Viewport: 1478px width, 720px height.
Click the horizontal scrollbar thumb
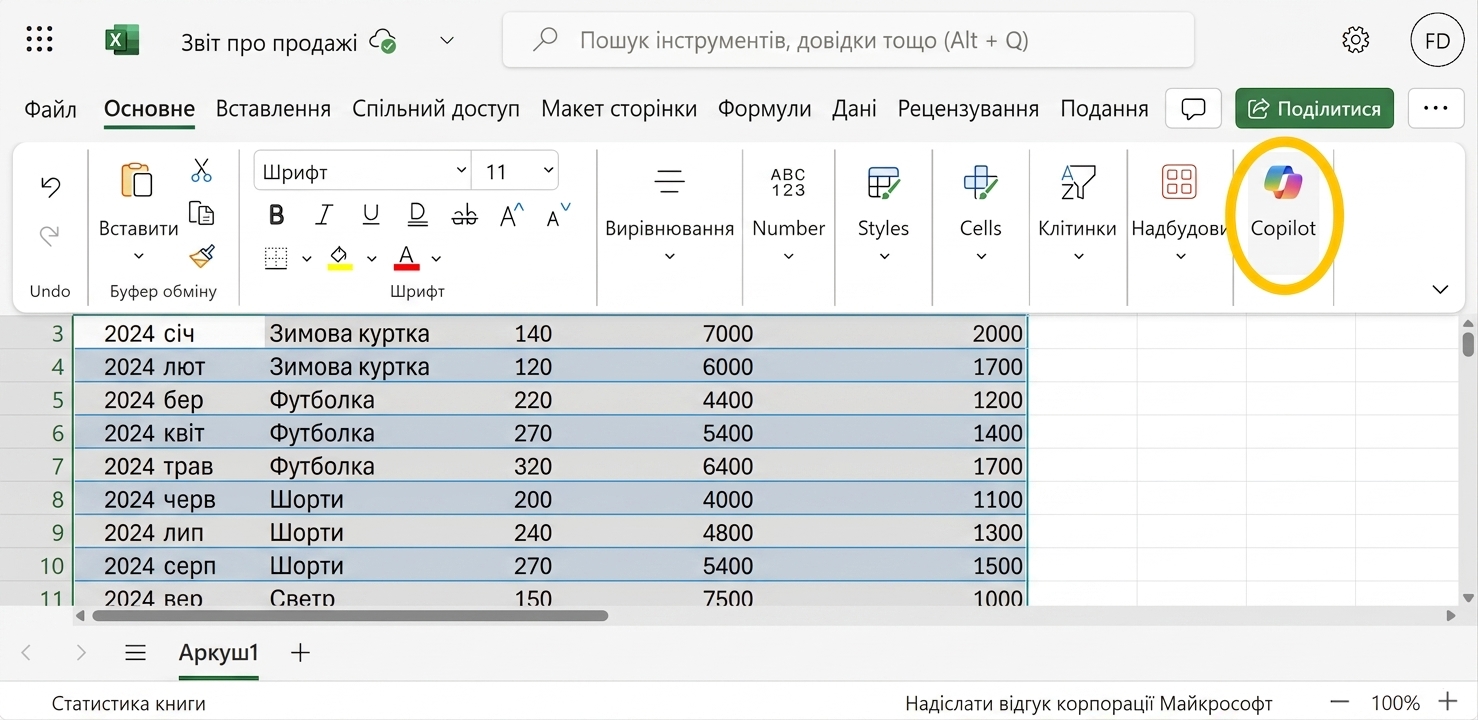point(350,616)
